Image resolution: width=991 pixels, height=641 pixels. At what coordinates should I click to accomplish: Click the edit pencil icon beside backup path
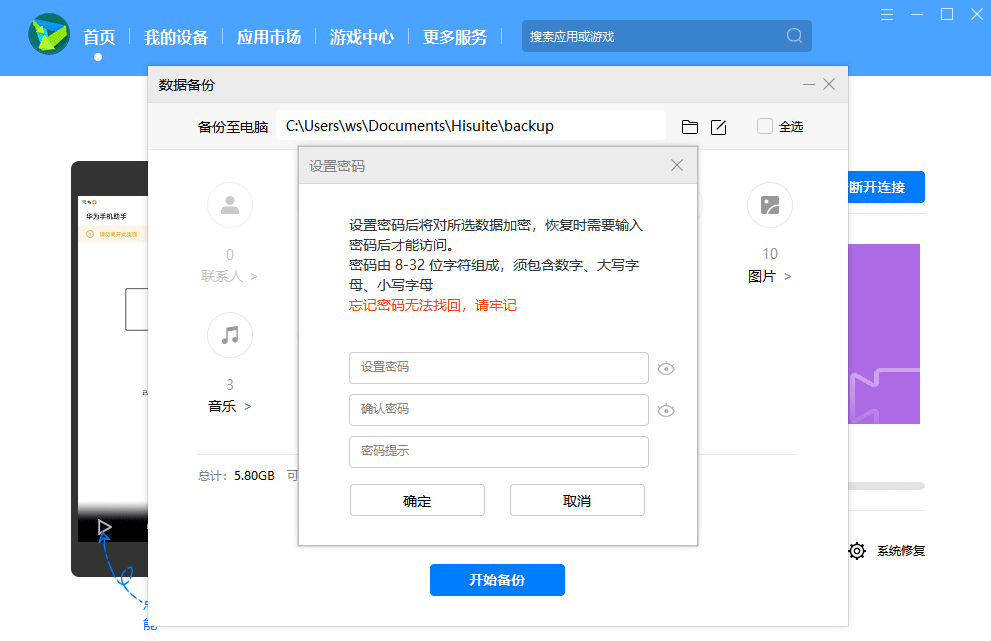[719, 126]
